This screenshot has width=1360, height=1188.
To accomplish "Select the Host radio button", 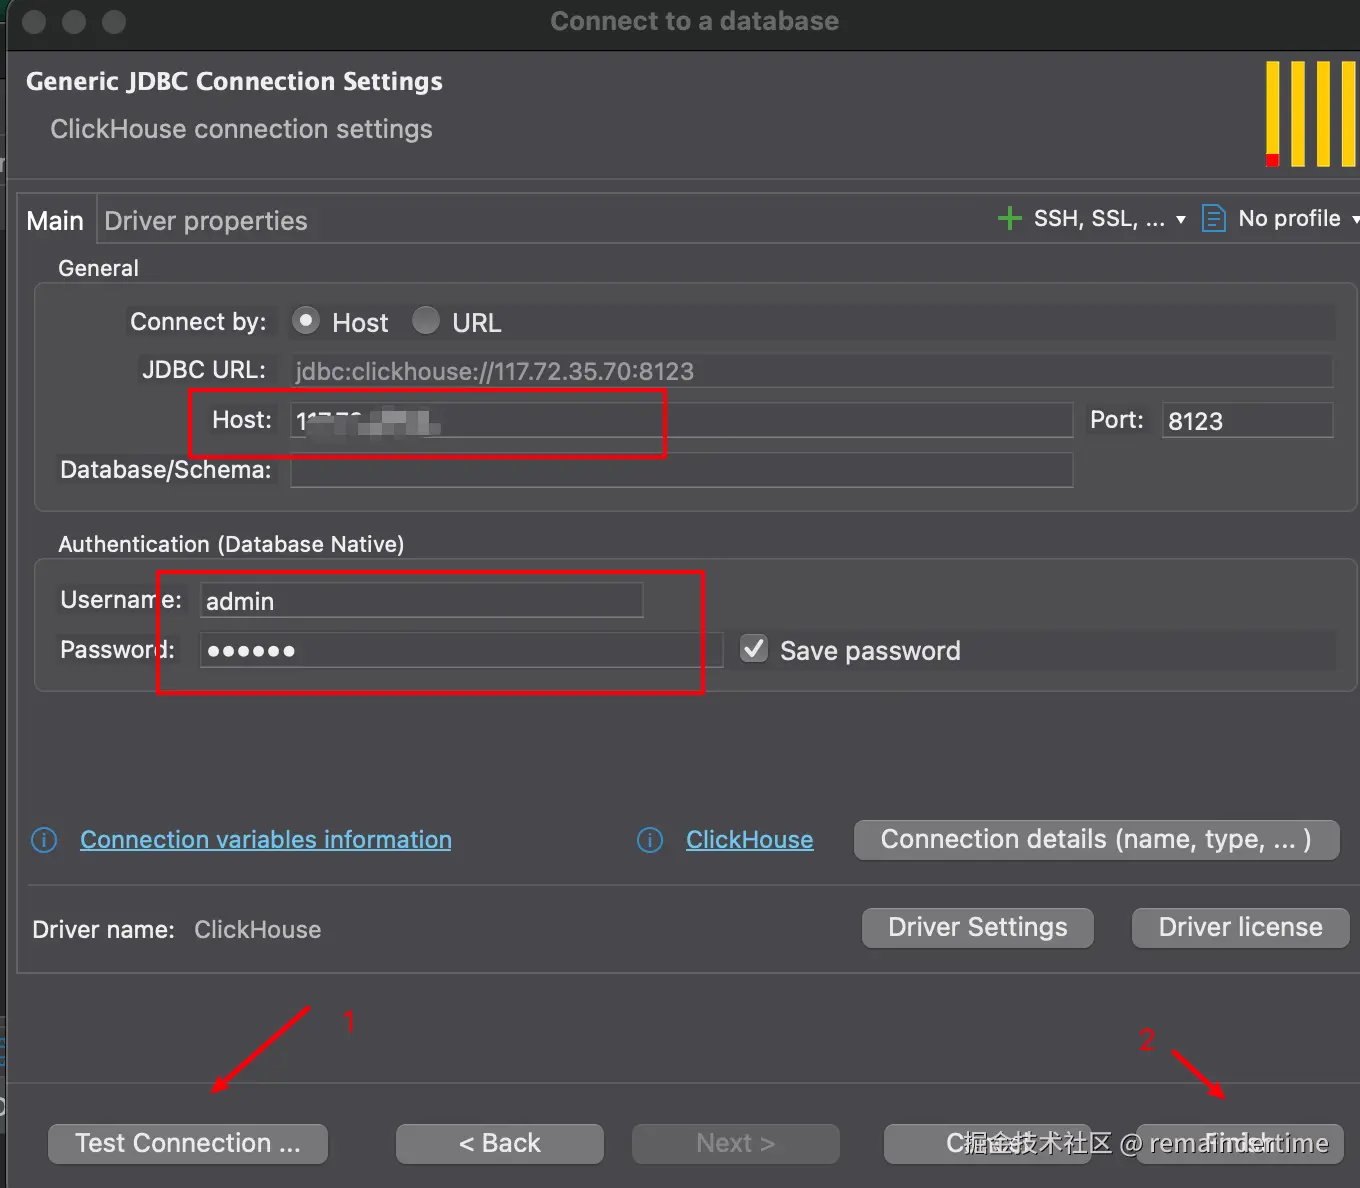I will tap(306, 321).
